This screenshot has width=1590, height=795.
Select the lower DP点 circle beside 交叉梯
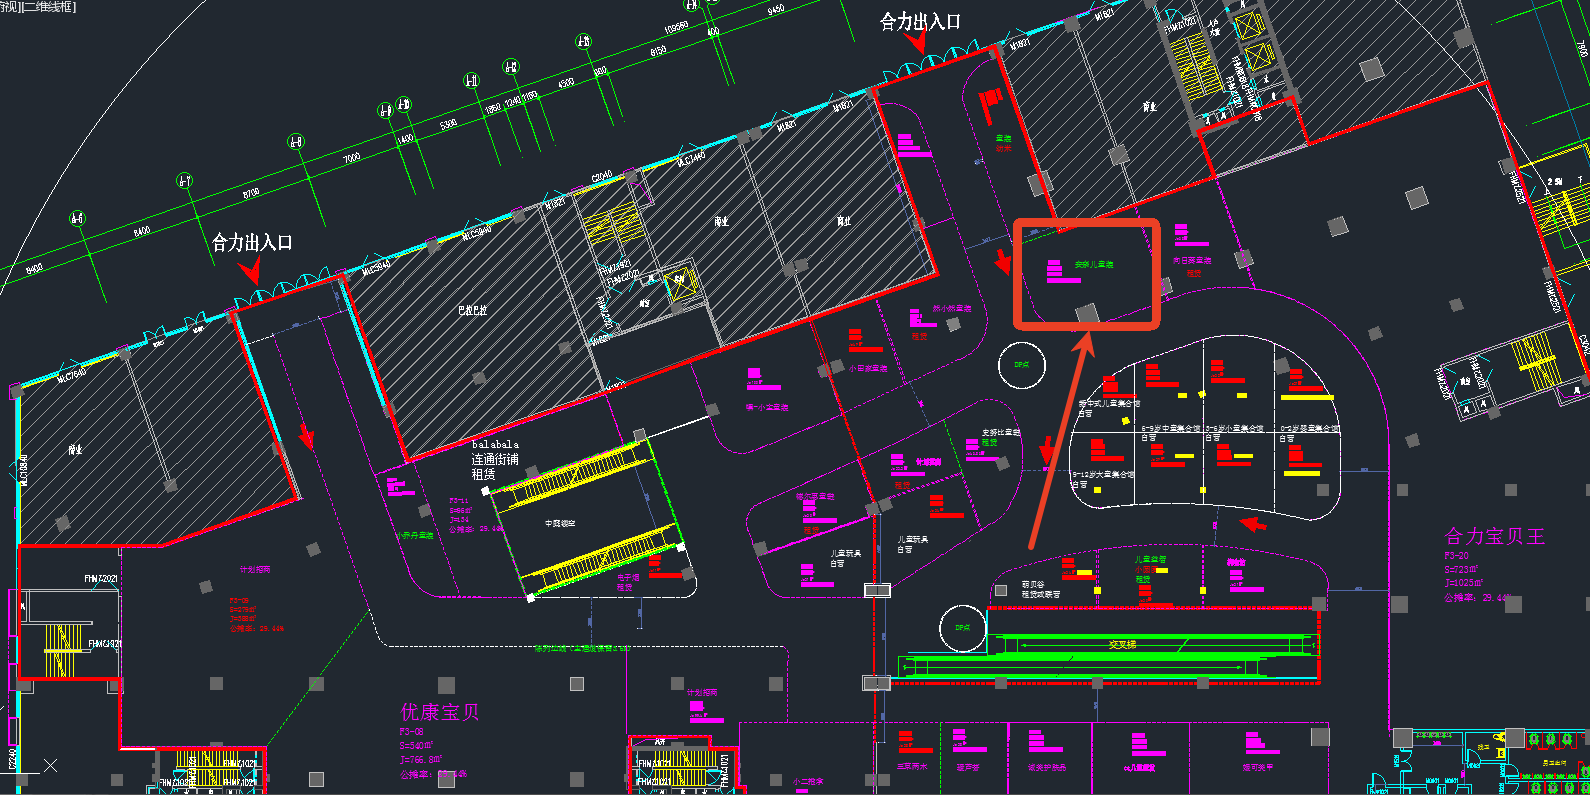(x=963, y=629)
